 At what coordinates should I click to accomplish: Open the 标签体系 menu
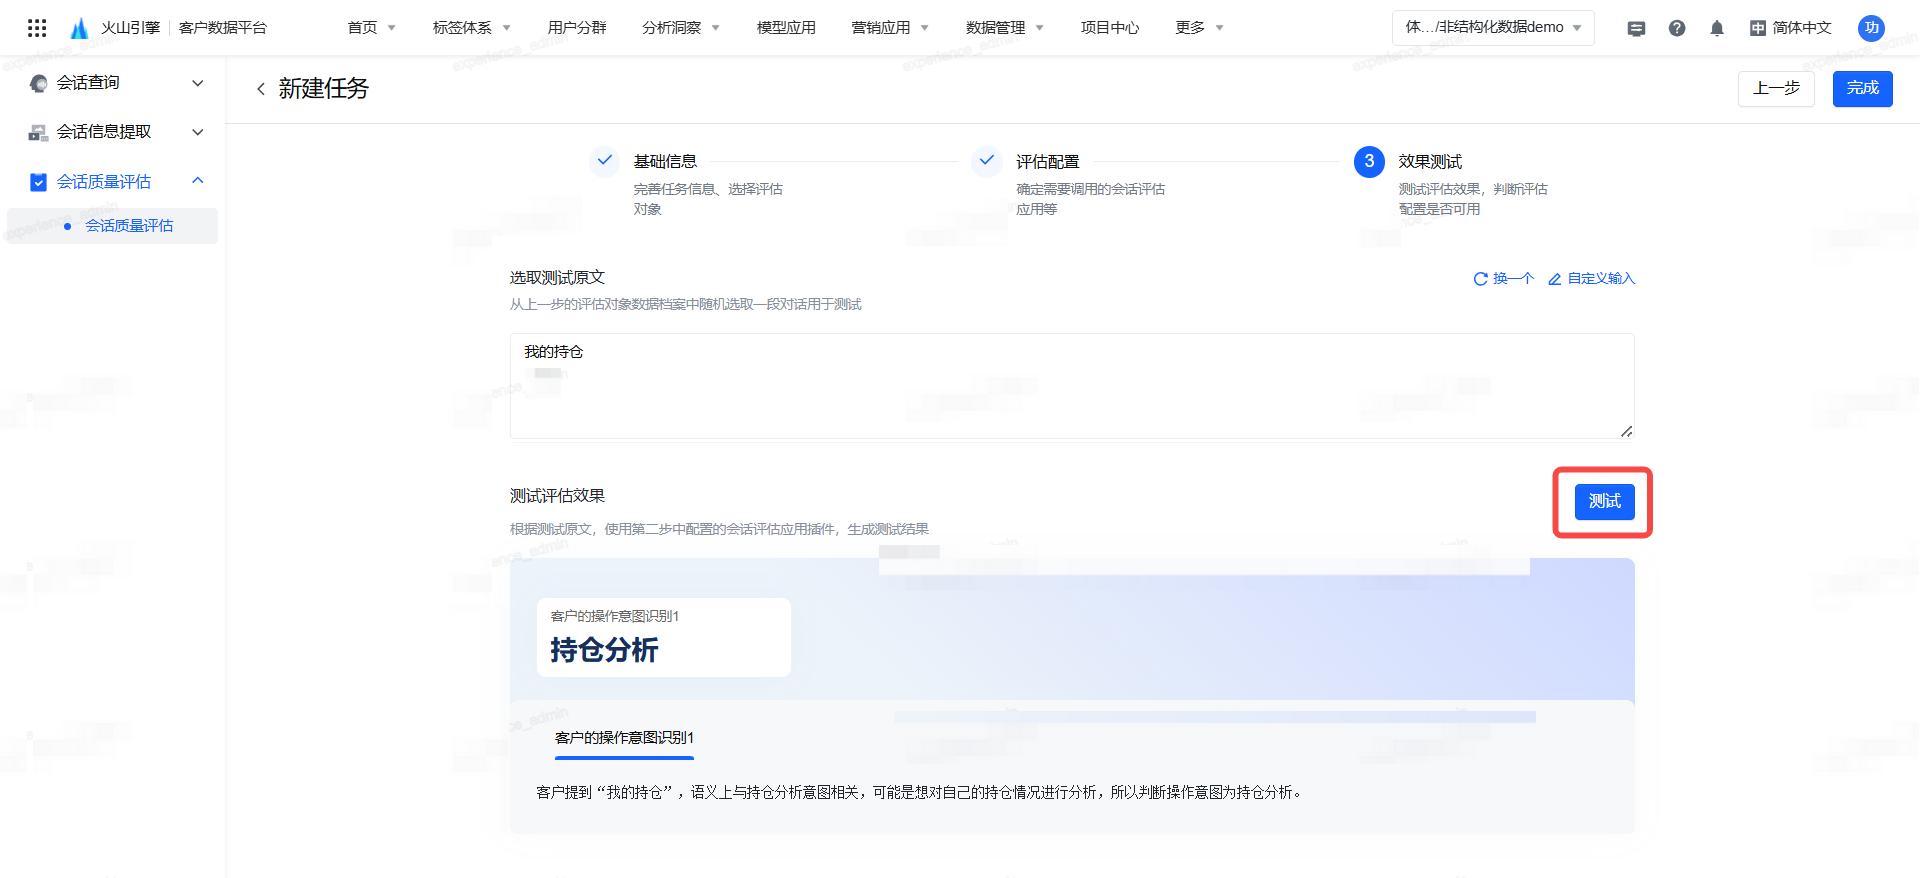471,28
